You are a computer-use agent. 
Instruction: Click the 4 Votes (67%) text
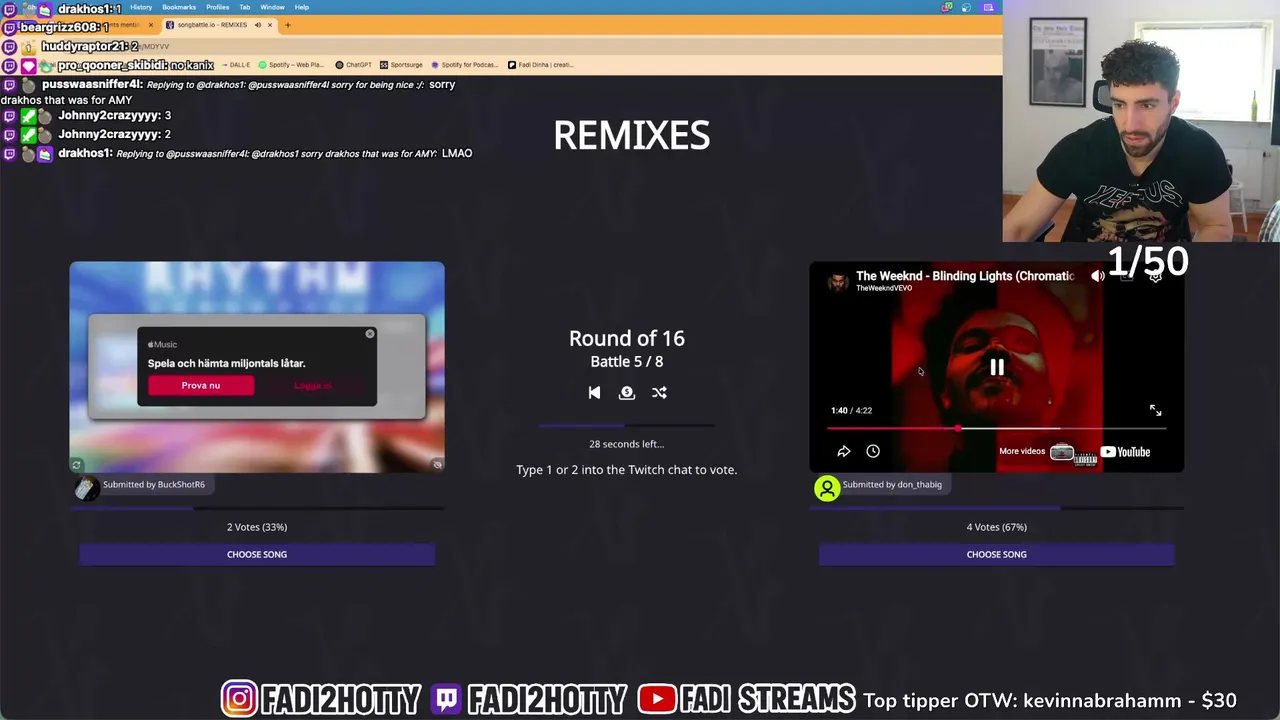pos(997,527)
